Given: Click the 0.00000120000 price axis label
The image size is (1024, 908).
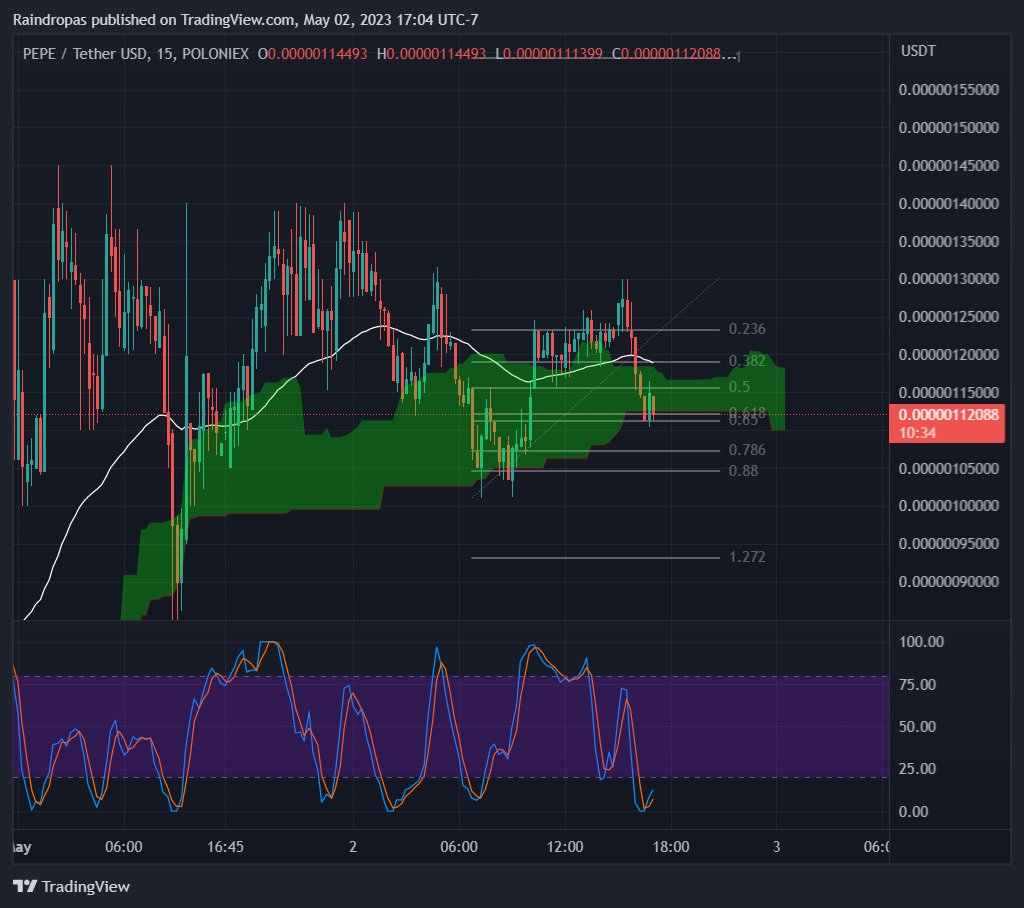Looking at the screenshot, I should click(948, 354).
